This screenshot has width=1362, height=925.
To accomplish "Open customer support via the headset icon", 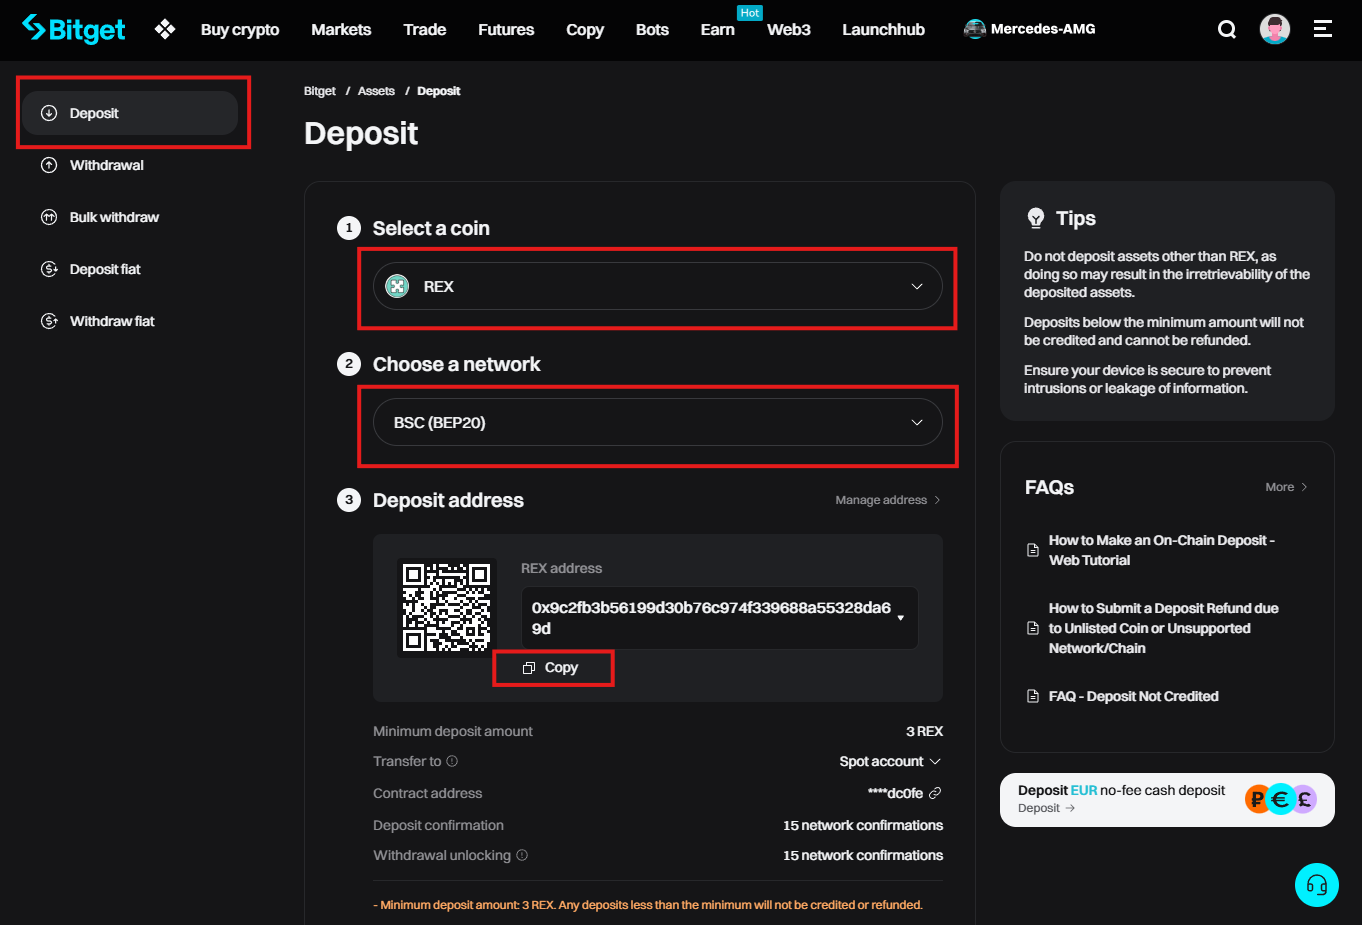I will click(1316, 884).
